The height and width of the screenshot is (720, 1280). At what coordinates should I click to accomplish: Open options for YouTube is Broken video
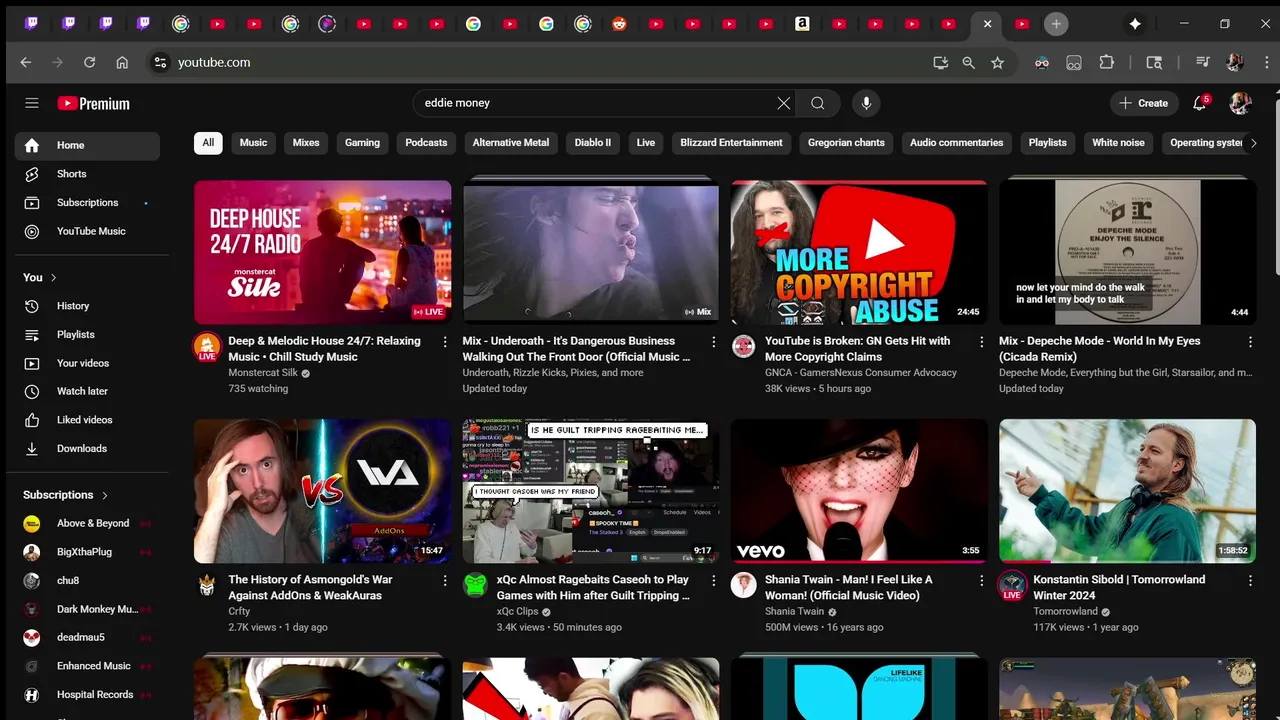click(x=982, y=342)
